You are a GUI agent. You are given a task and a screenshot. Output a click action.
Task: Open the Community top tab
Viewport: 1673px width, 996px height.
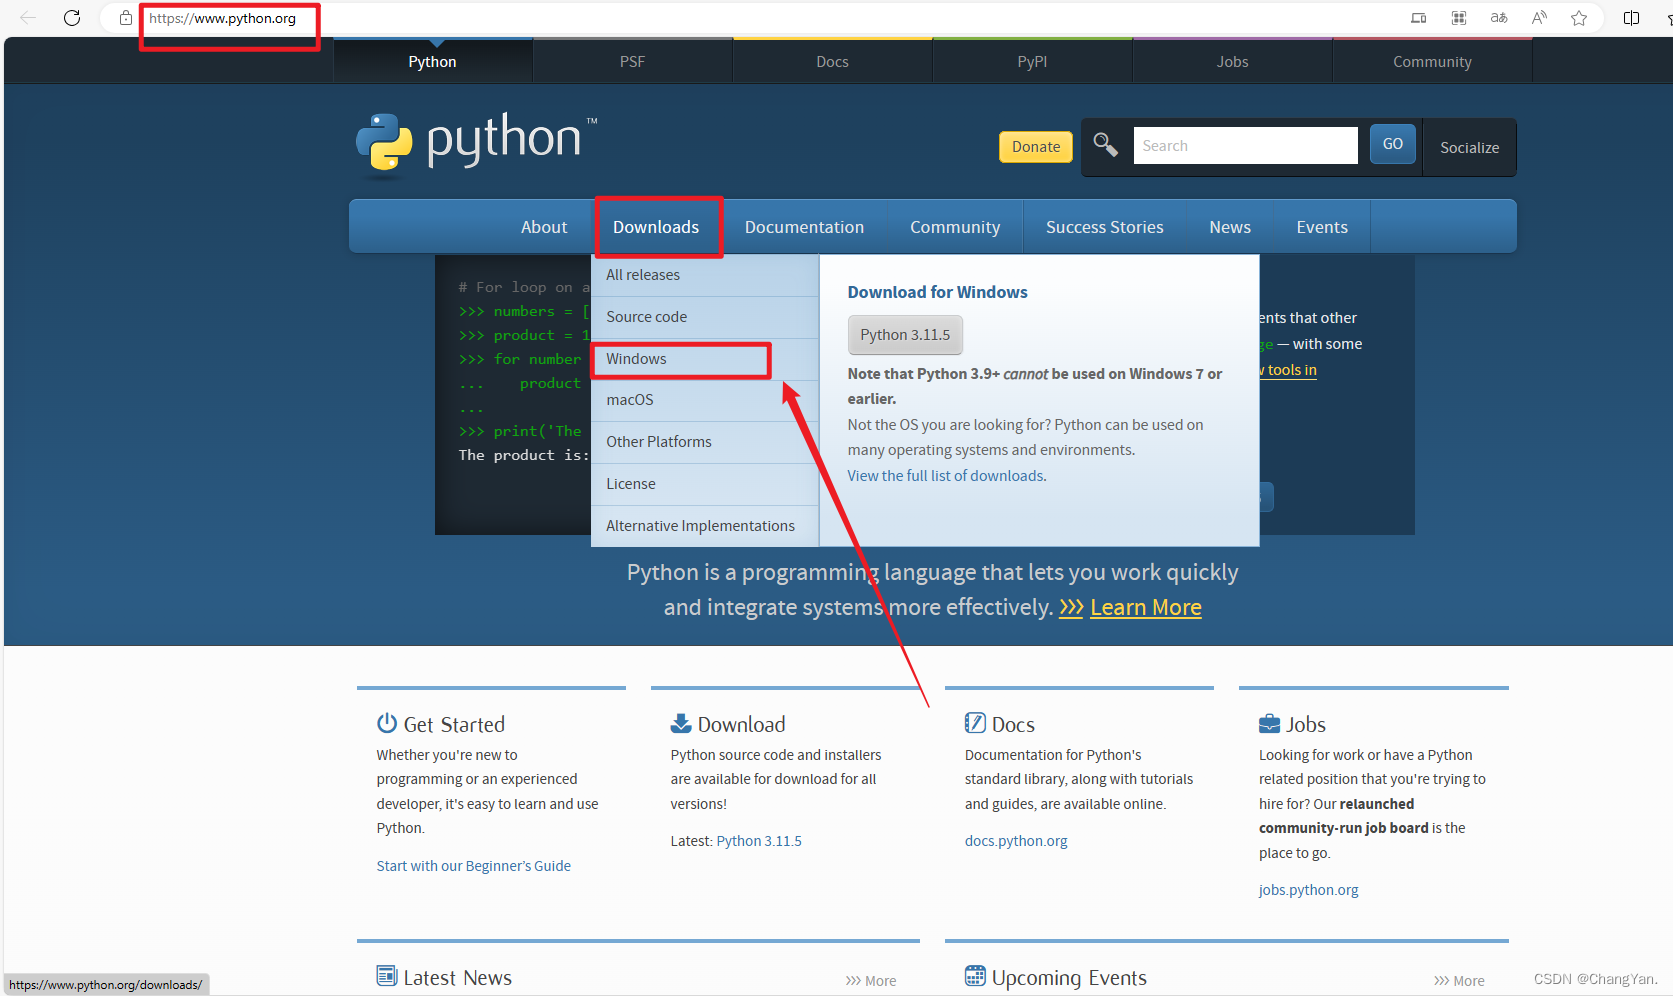[x=1432, y=61]
